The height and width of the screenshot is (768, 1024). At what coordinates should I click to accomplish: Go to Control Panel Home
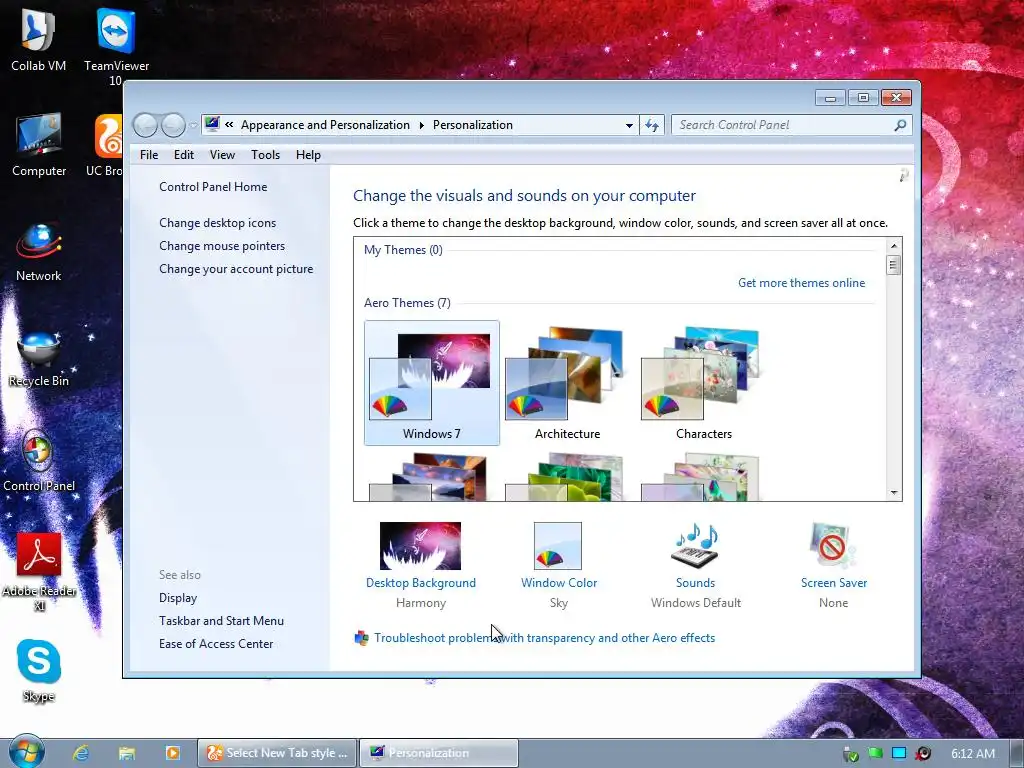pos(213,187)
